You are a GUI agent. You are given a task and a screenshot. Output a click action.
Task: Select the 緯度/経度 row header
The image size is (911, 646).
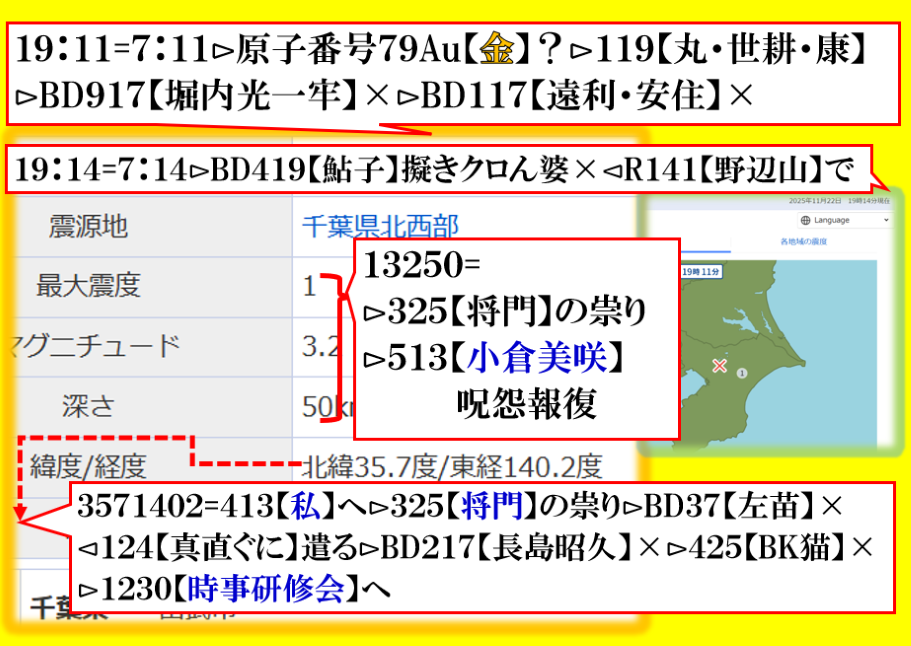pyautogui.click(x=88, y=465)
